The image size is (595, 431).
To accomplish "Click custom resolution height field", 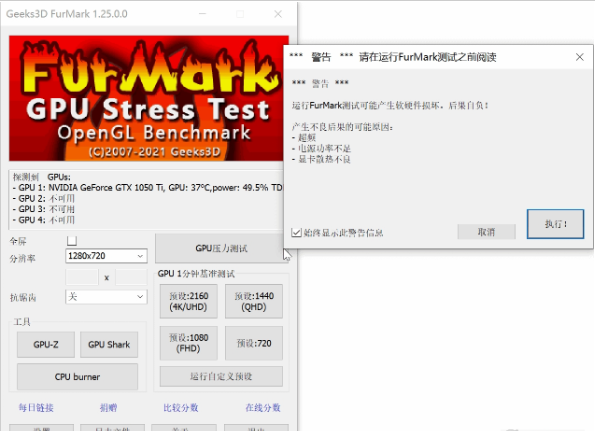I will coord(131,277).
